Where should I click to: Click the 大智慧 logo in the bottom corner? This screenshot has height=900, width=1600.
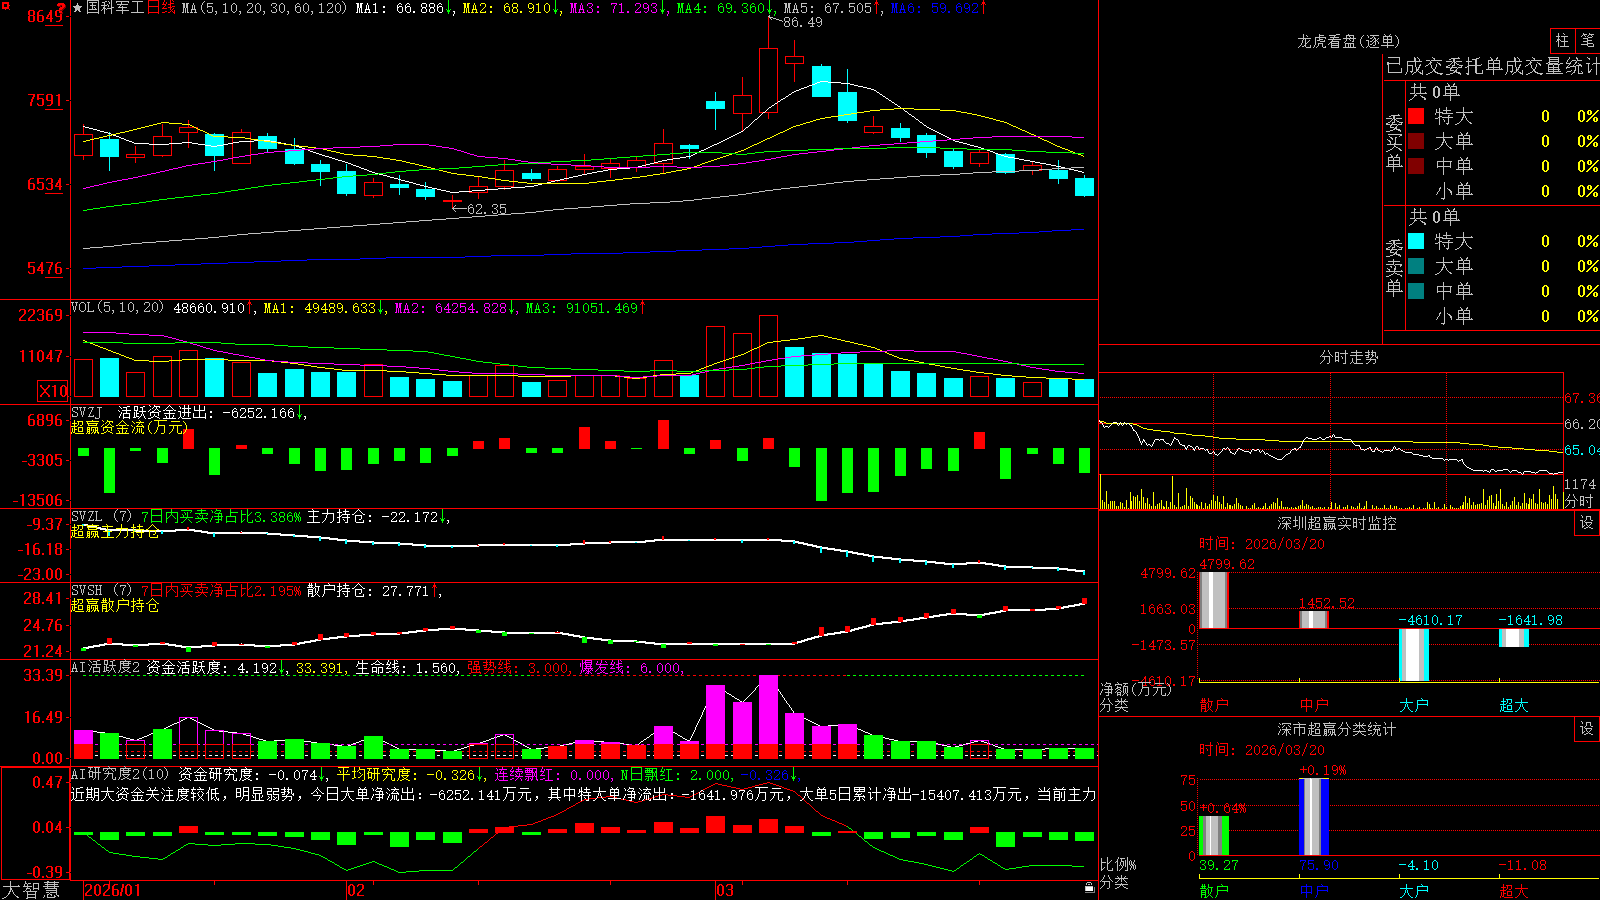[30, 890]
